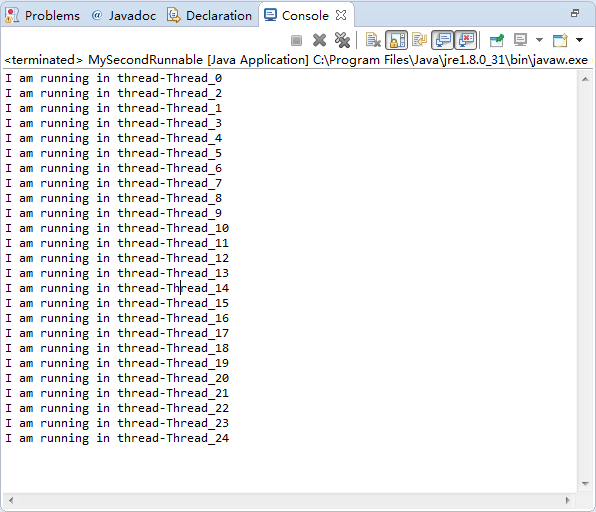Click the output line ending Thread_6

coord(113,168)
